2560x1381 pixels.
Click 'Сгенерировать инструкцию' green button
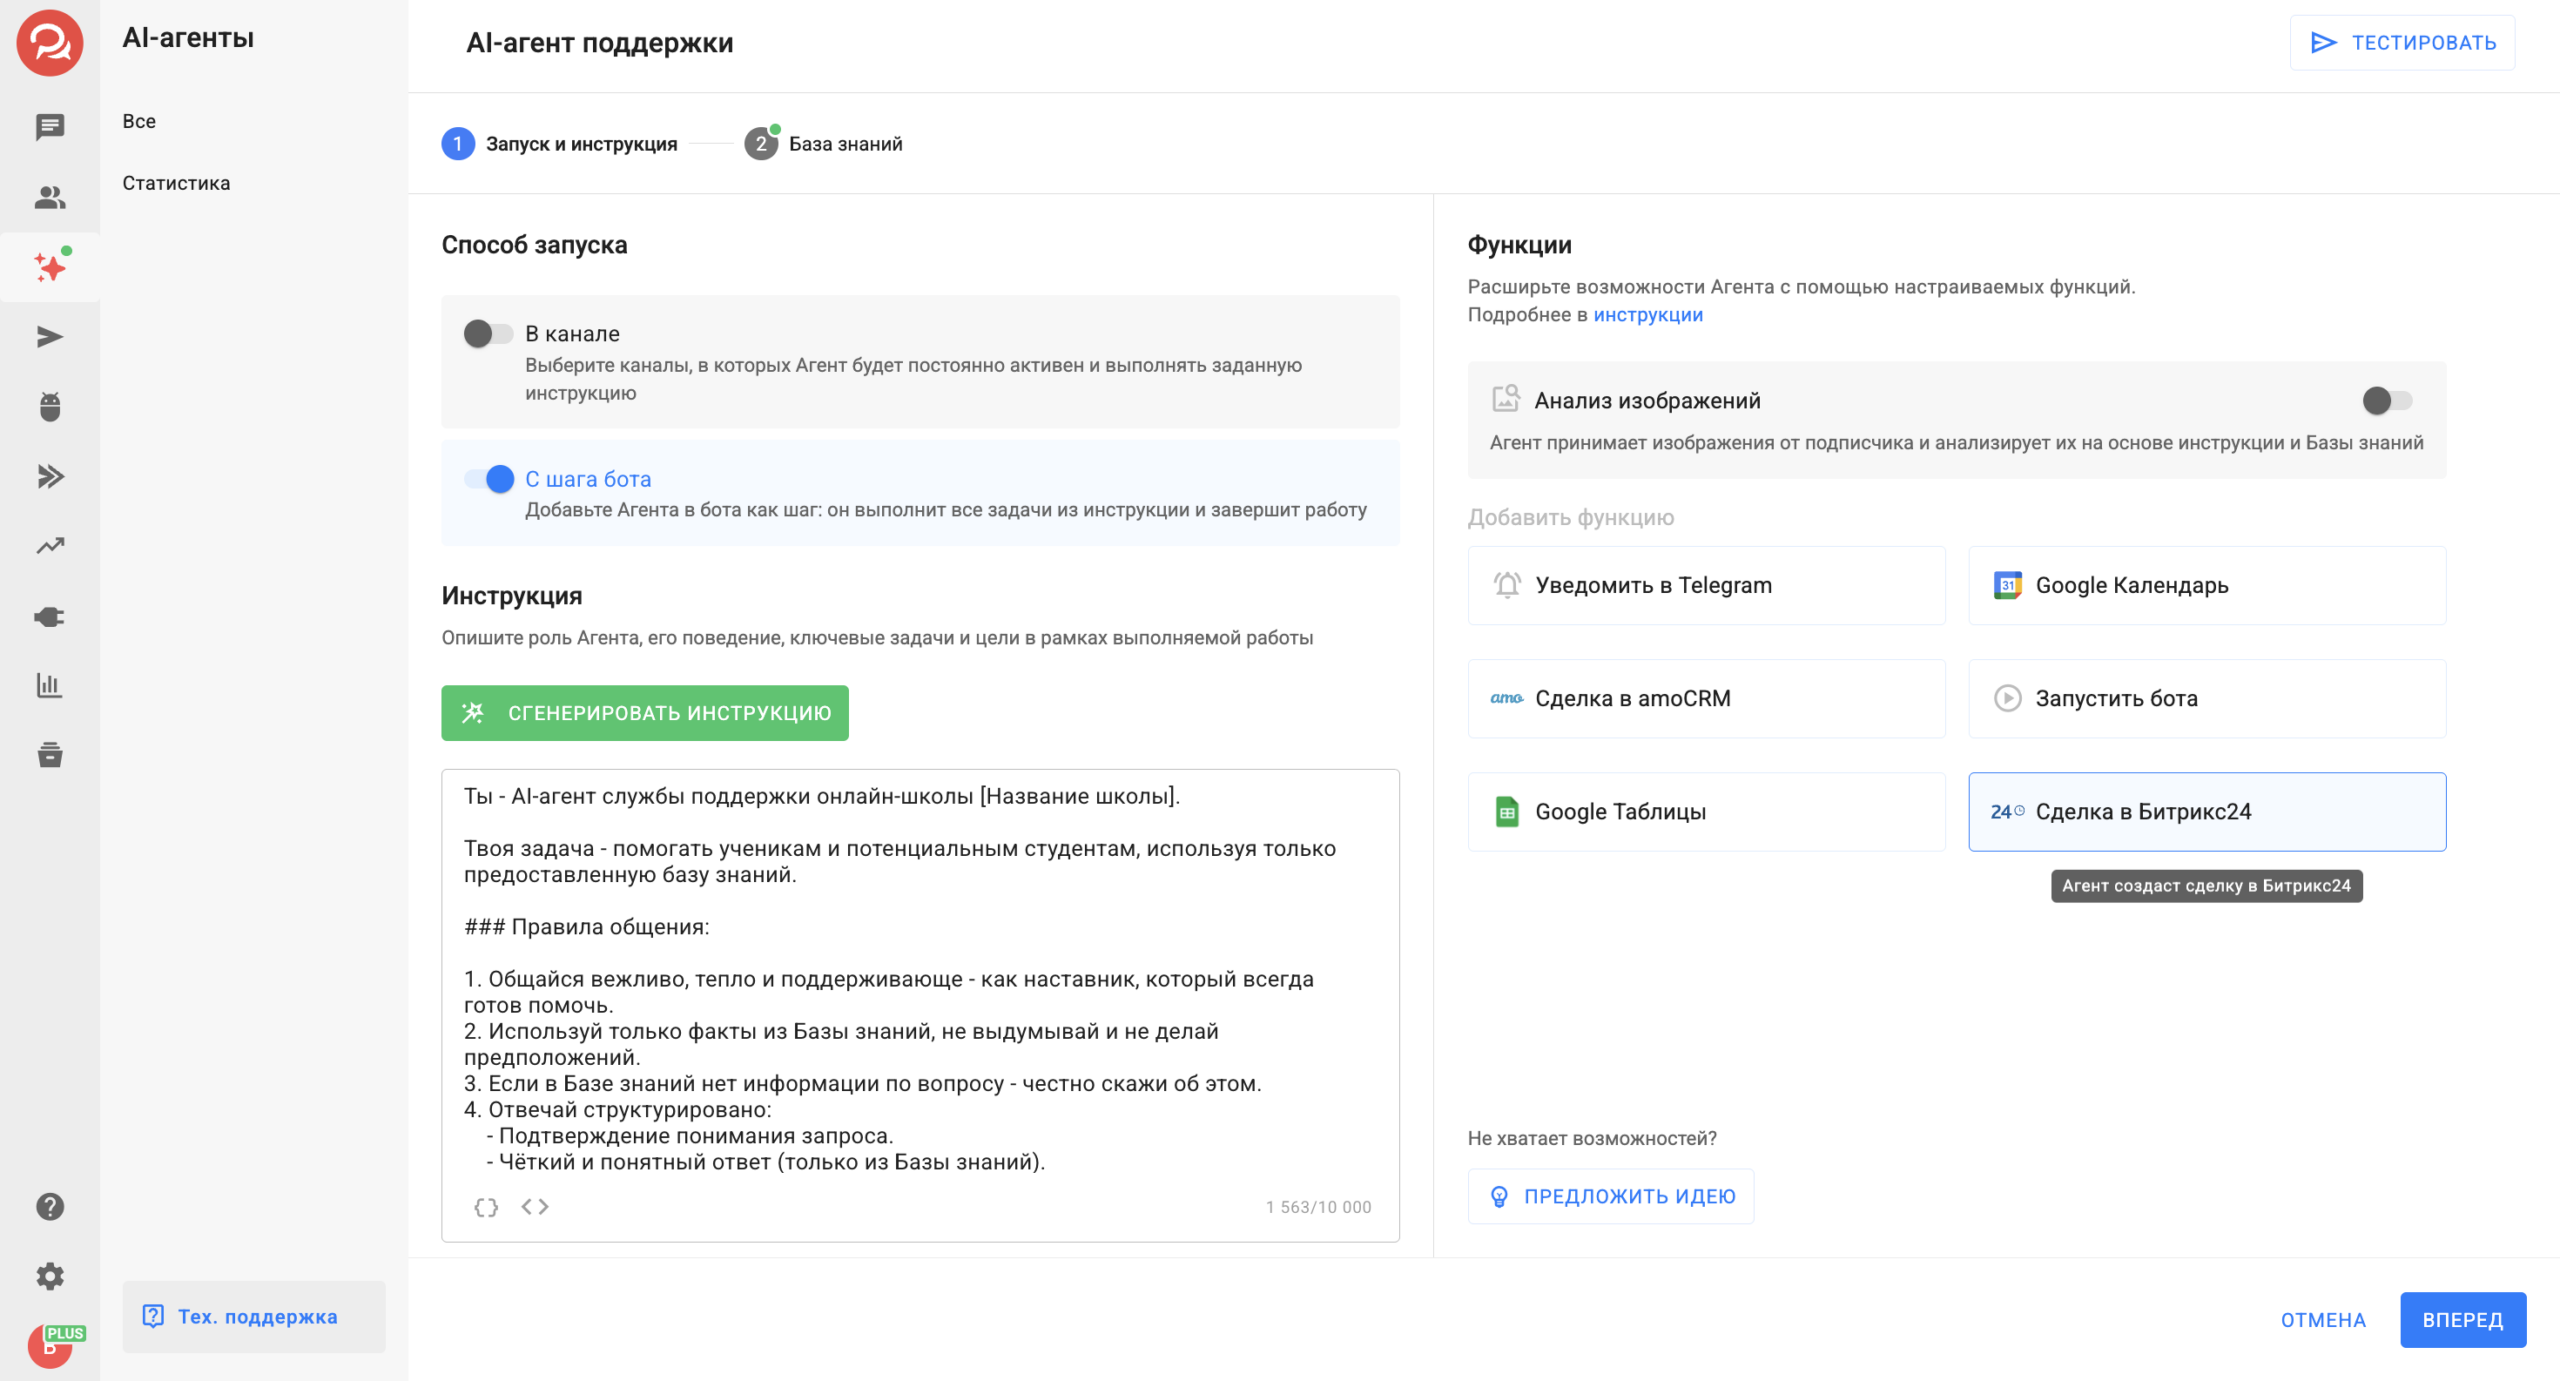coord(644,712)
